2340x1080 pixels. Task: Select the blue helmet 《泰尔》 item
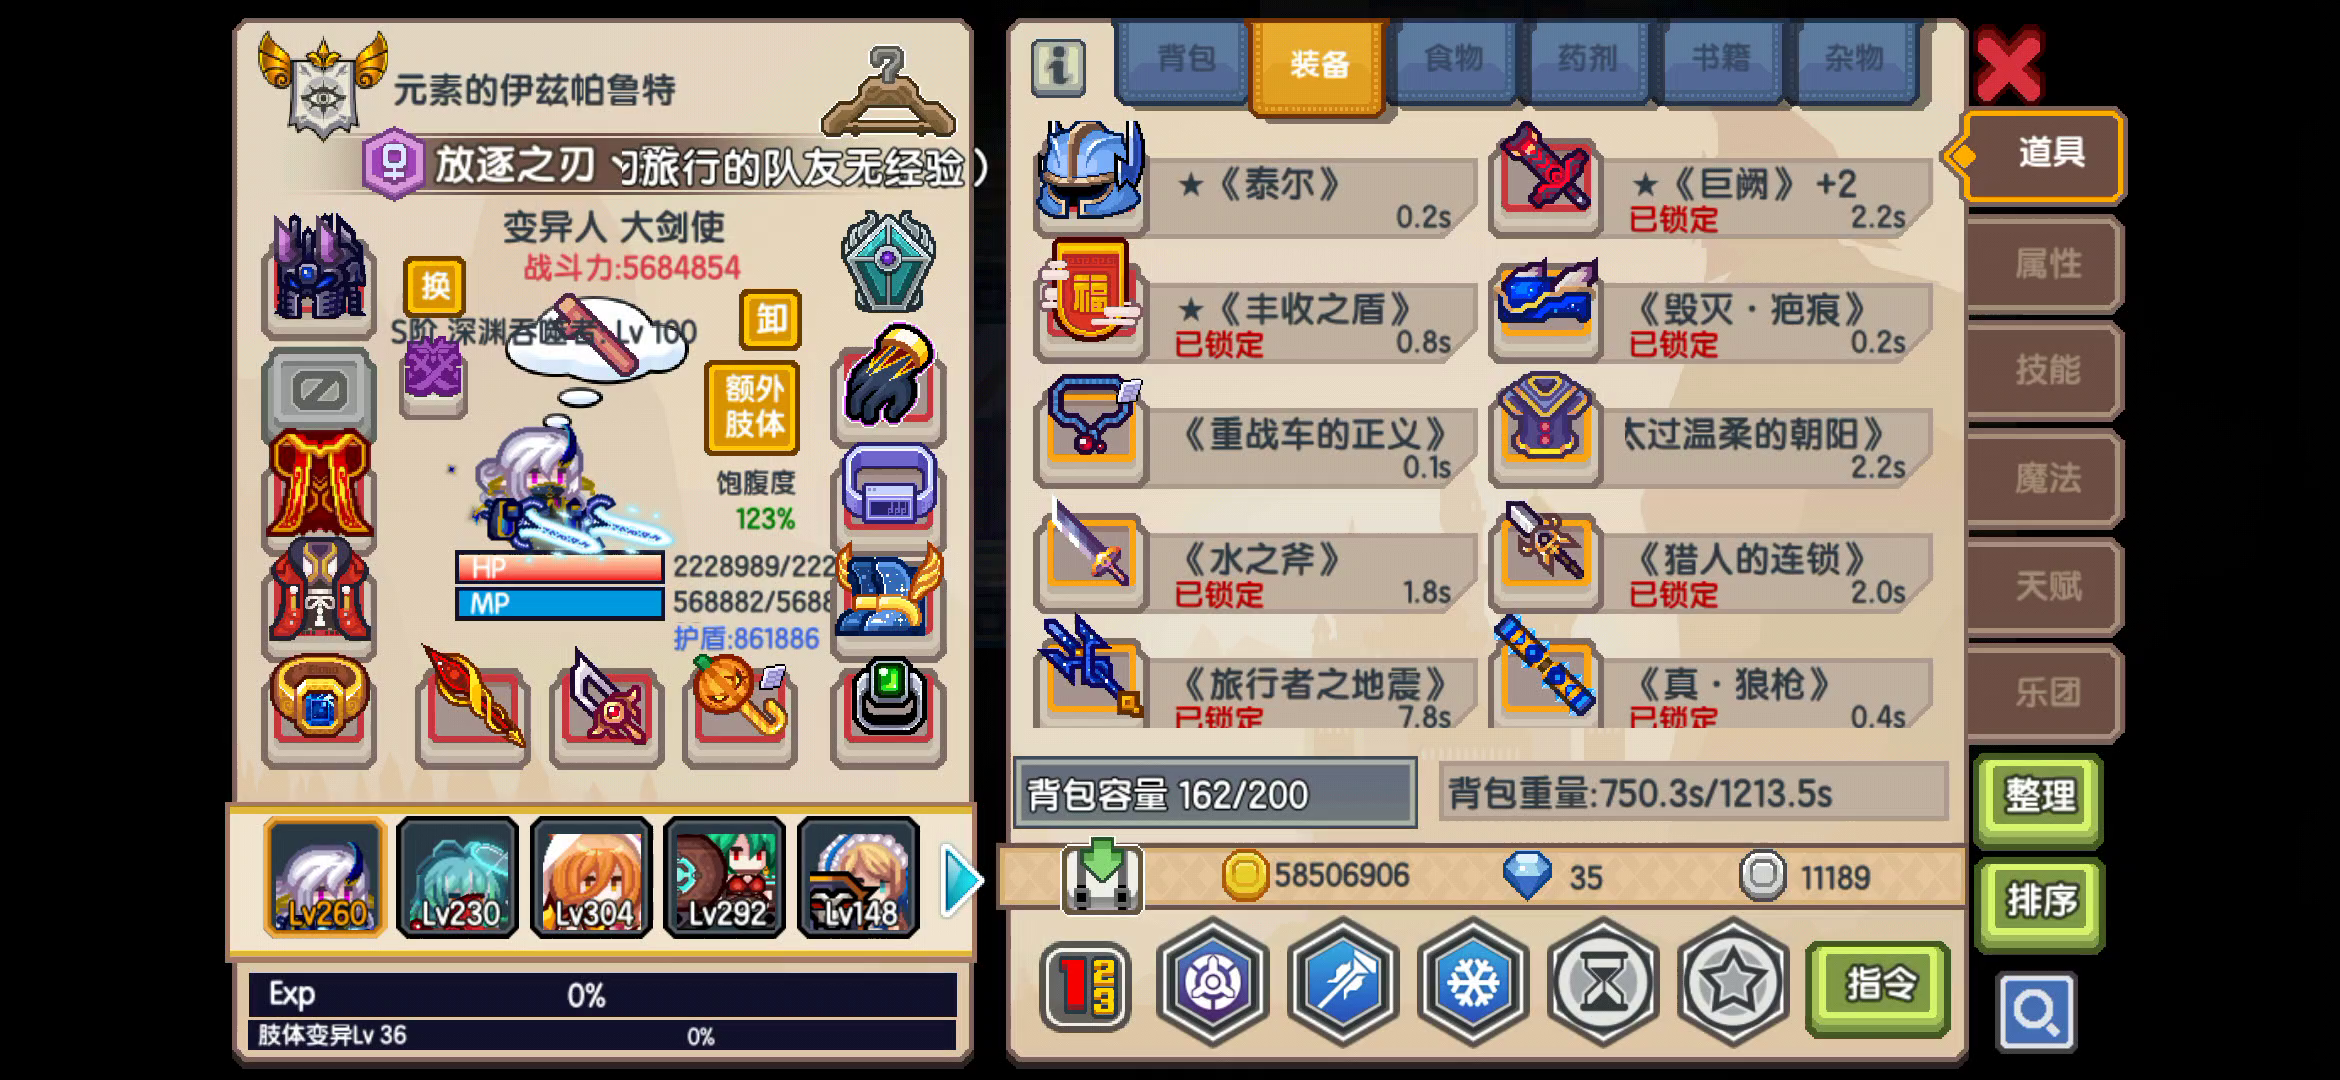1255,182
